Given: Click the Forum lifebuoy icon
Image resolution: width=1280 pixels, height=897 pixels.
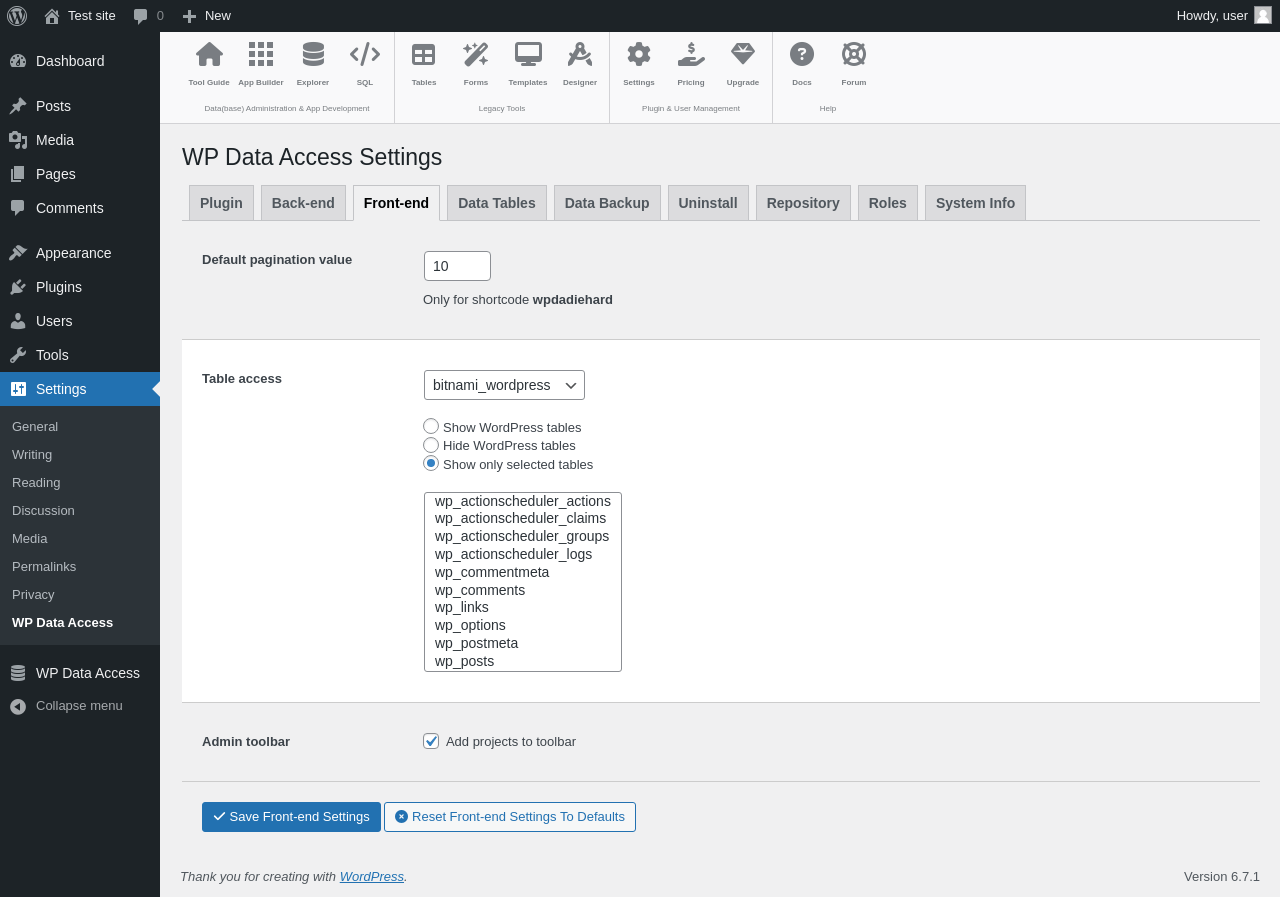Looking at the screenshot, I should tap(854, 55).
